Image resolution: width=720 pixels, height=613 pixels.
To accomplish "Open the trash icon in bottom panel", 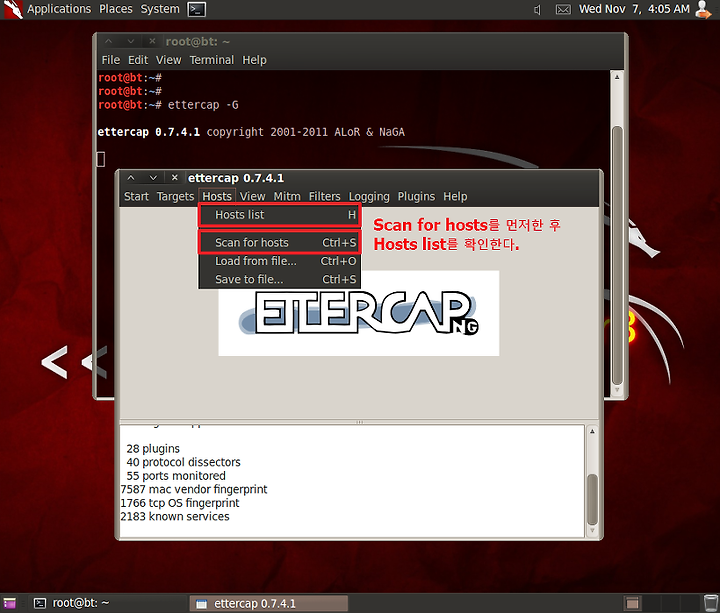I will (x=710, y=603).
